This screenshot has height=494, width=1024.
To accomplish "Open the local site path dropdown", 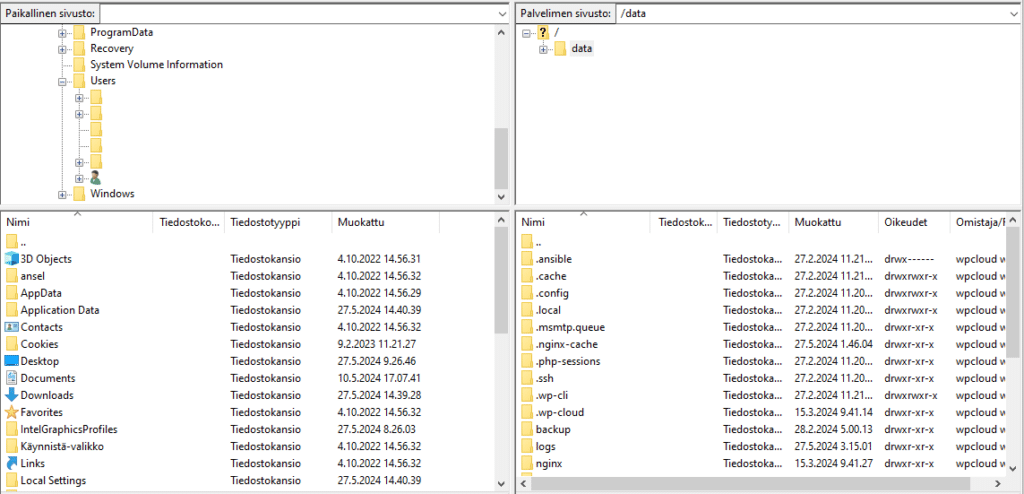I will 500,14.
